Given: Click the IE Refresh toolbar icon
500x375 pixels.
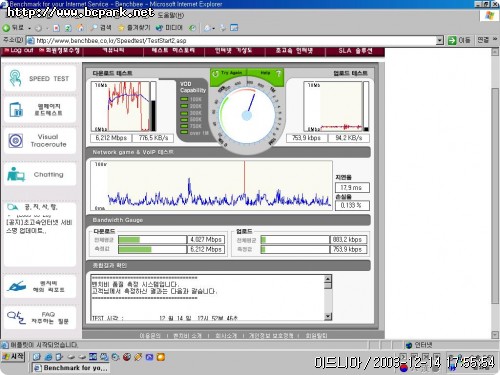Looking at the screenshot, I should click(x=68, y=28).
